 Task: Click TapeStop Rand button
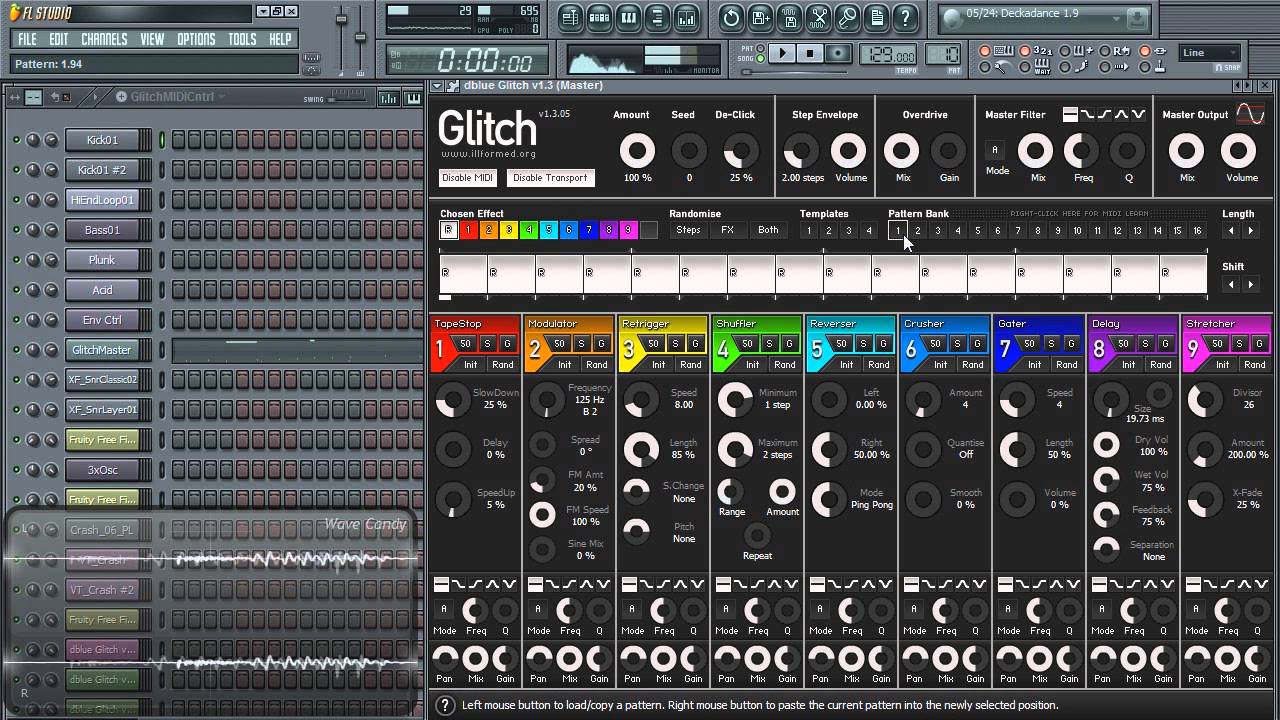[x=502, y=365]
